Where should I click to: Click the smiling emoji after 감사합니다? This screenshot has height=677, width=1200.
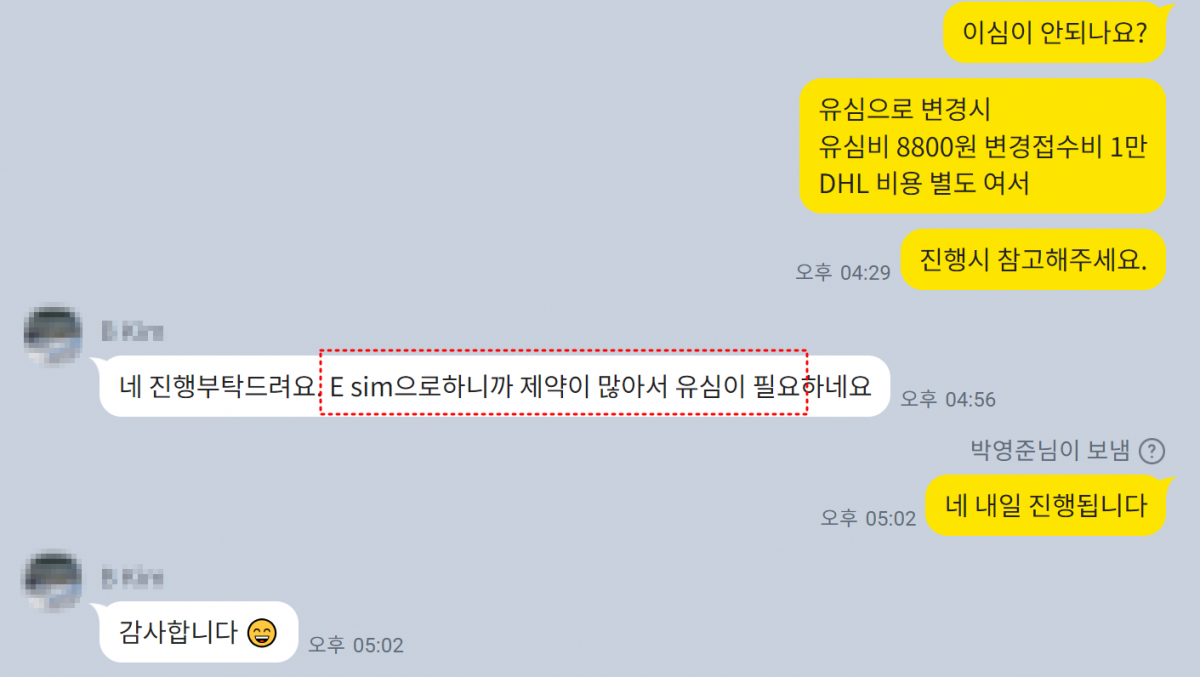(261, 633)
